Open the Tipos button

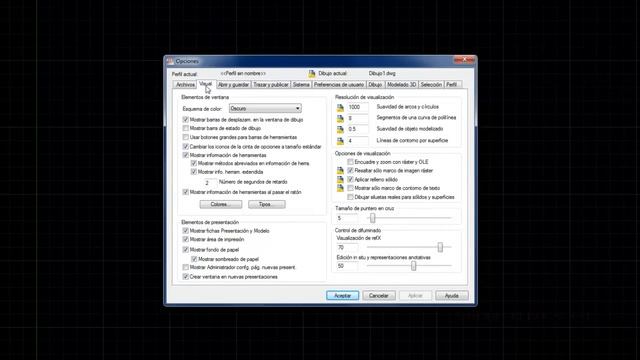[267, 204]
